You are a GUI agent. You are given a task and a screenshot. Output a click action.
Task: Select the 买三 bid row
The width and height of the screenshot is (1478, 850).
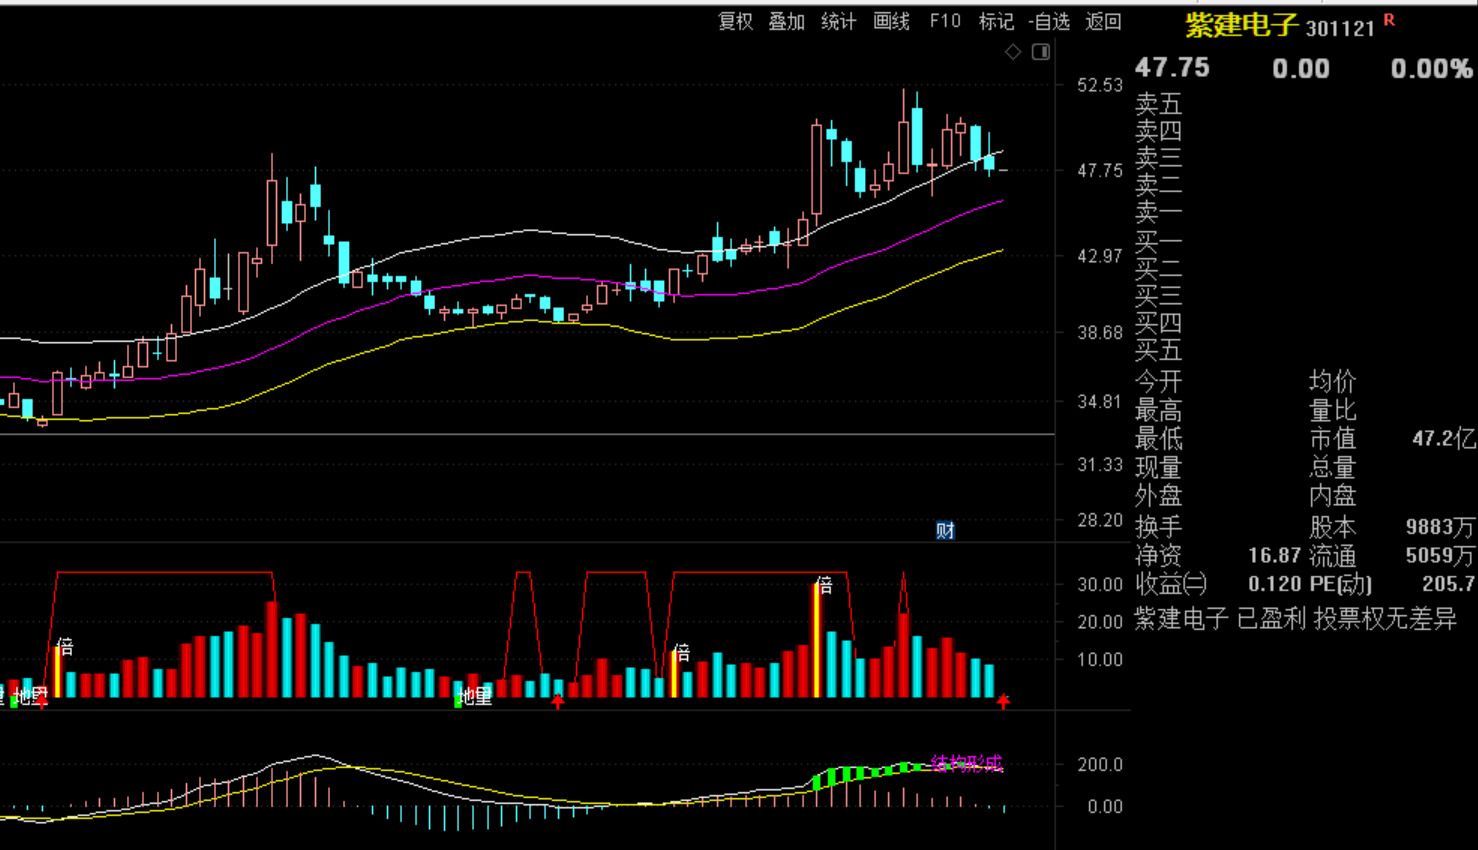click(1158, 296)
